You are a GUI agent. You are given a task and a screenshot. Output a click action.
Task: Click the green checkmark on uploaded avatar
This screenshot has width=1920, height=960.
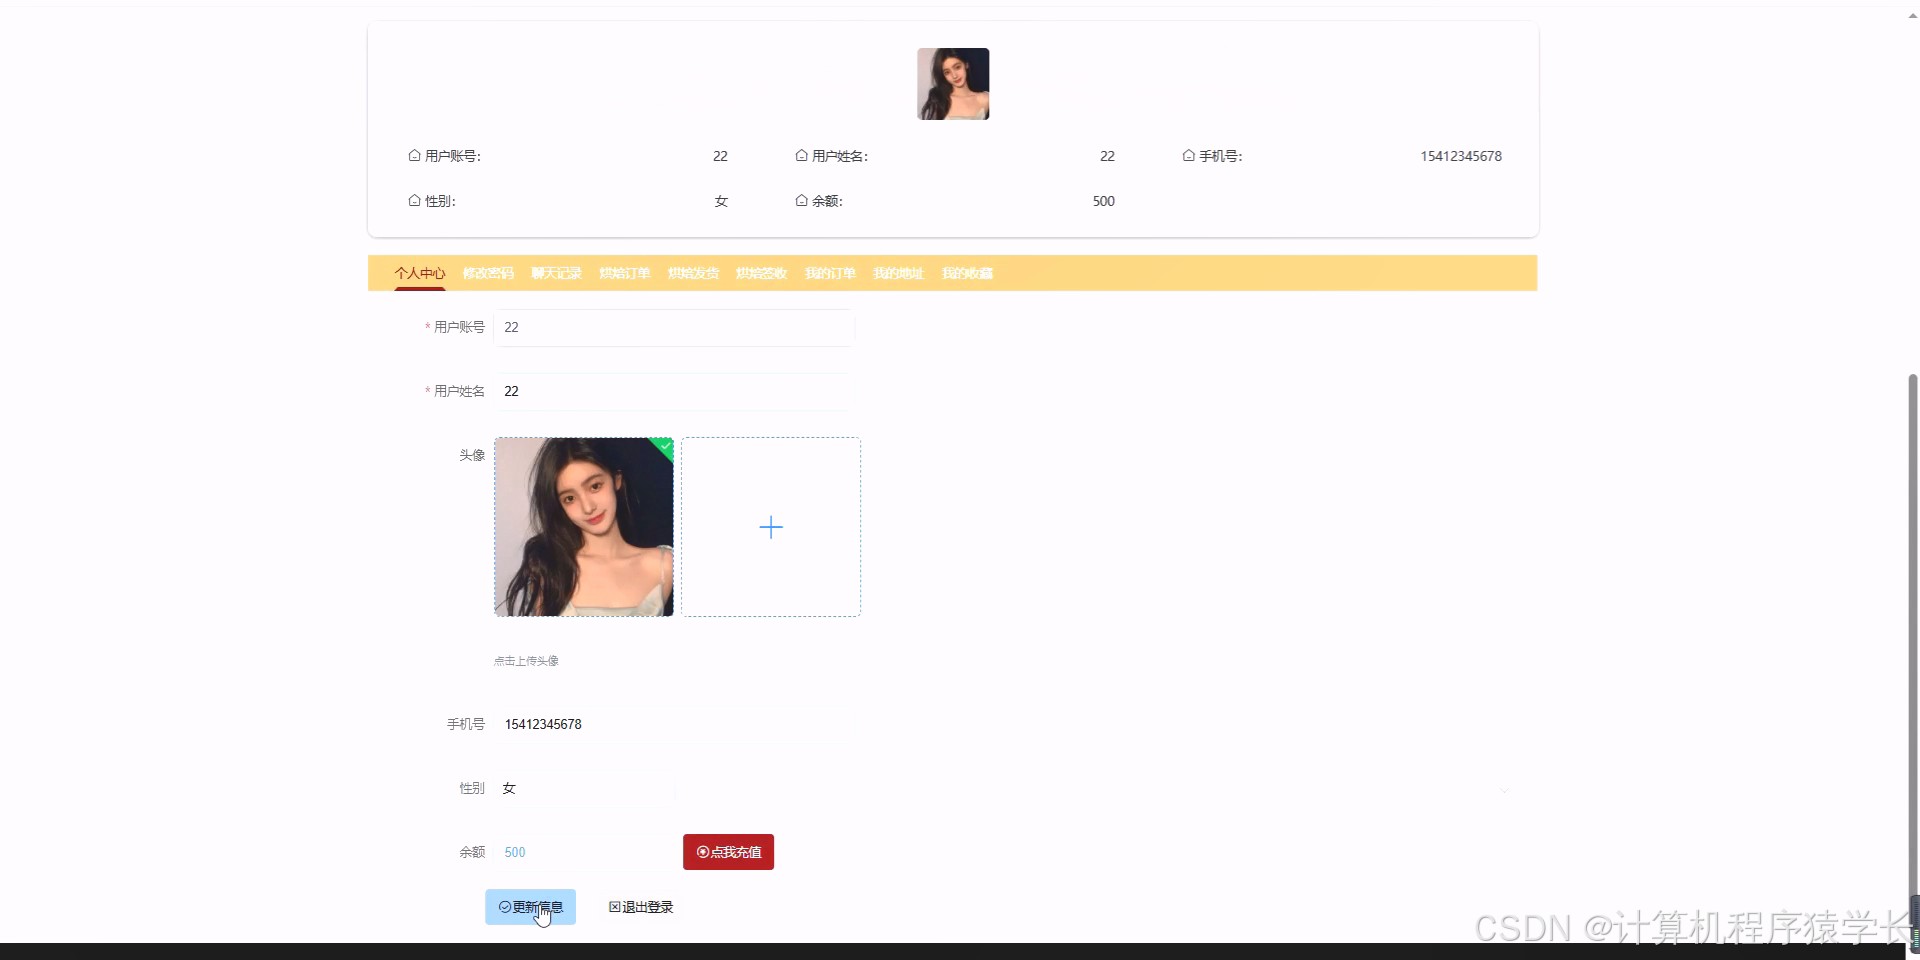pos(664,446)
